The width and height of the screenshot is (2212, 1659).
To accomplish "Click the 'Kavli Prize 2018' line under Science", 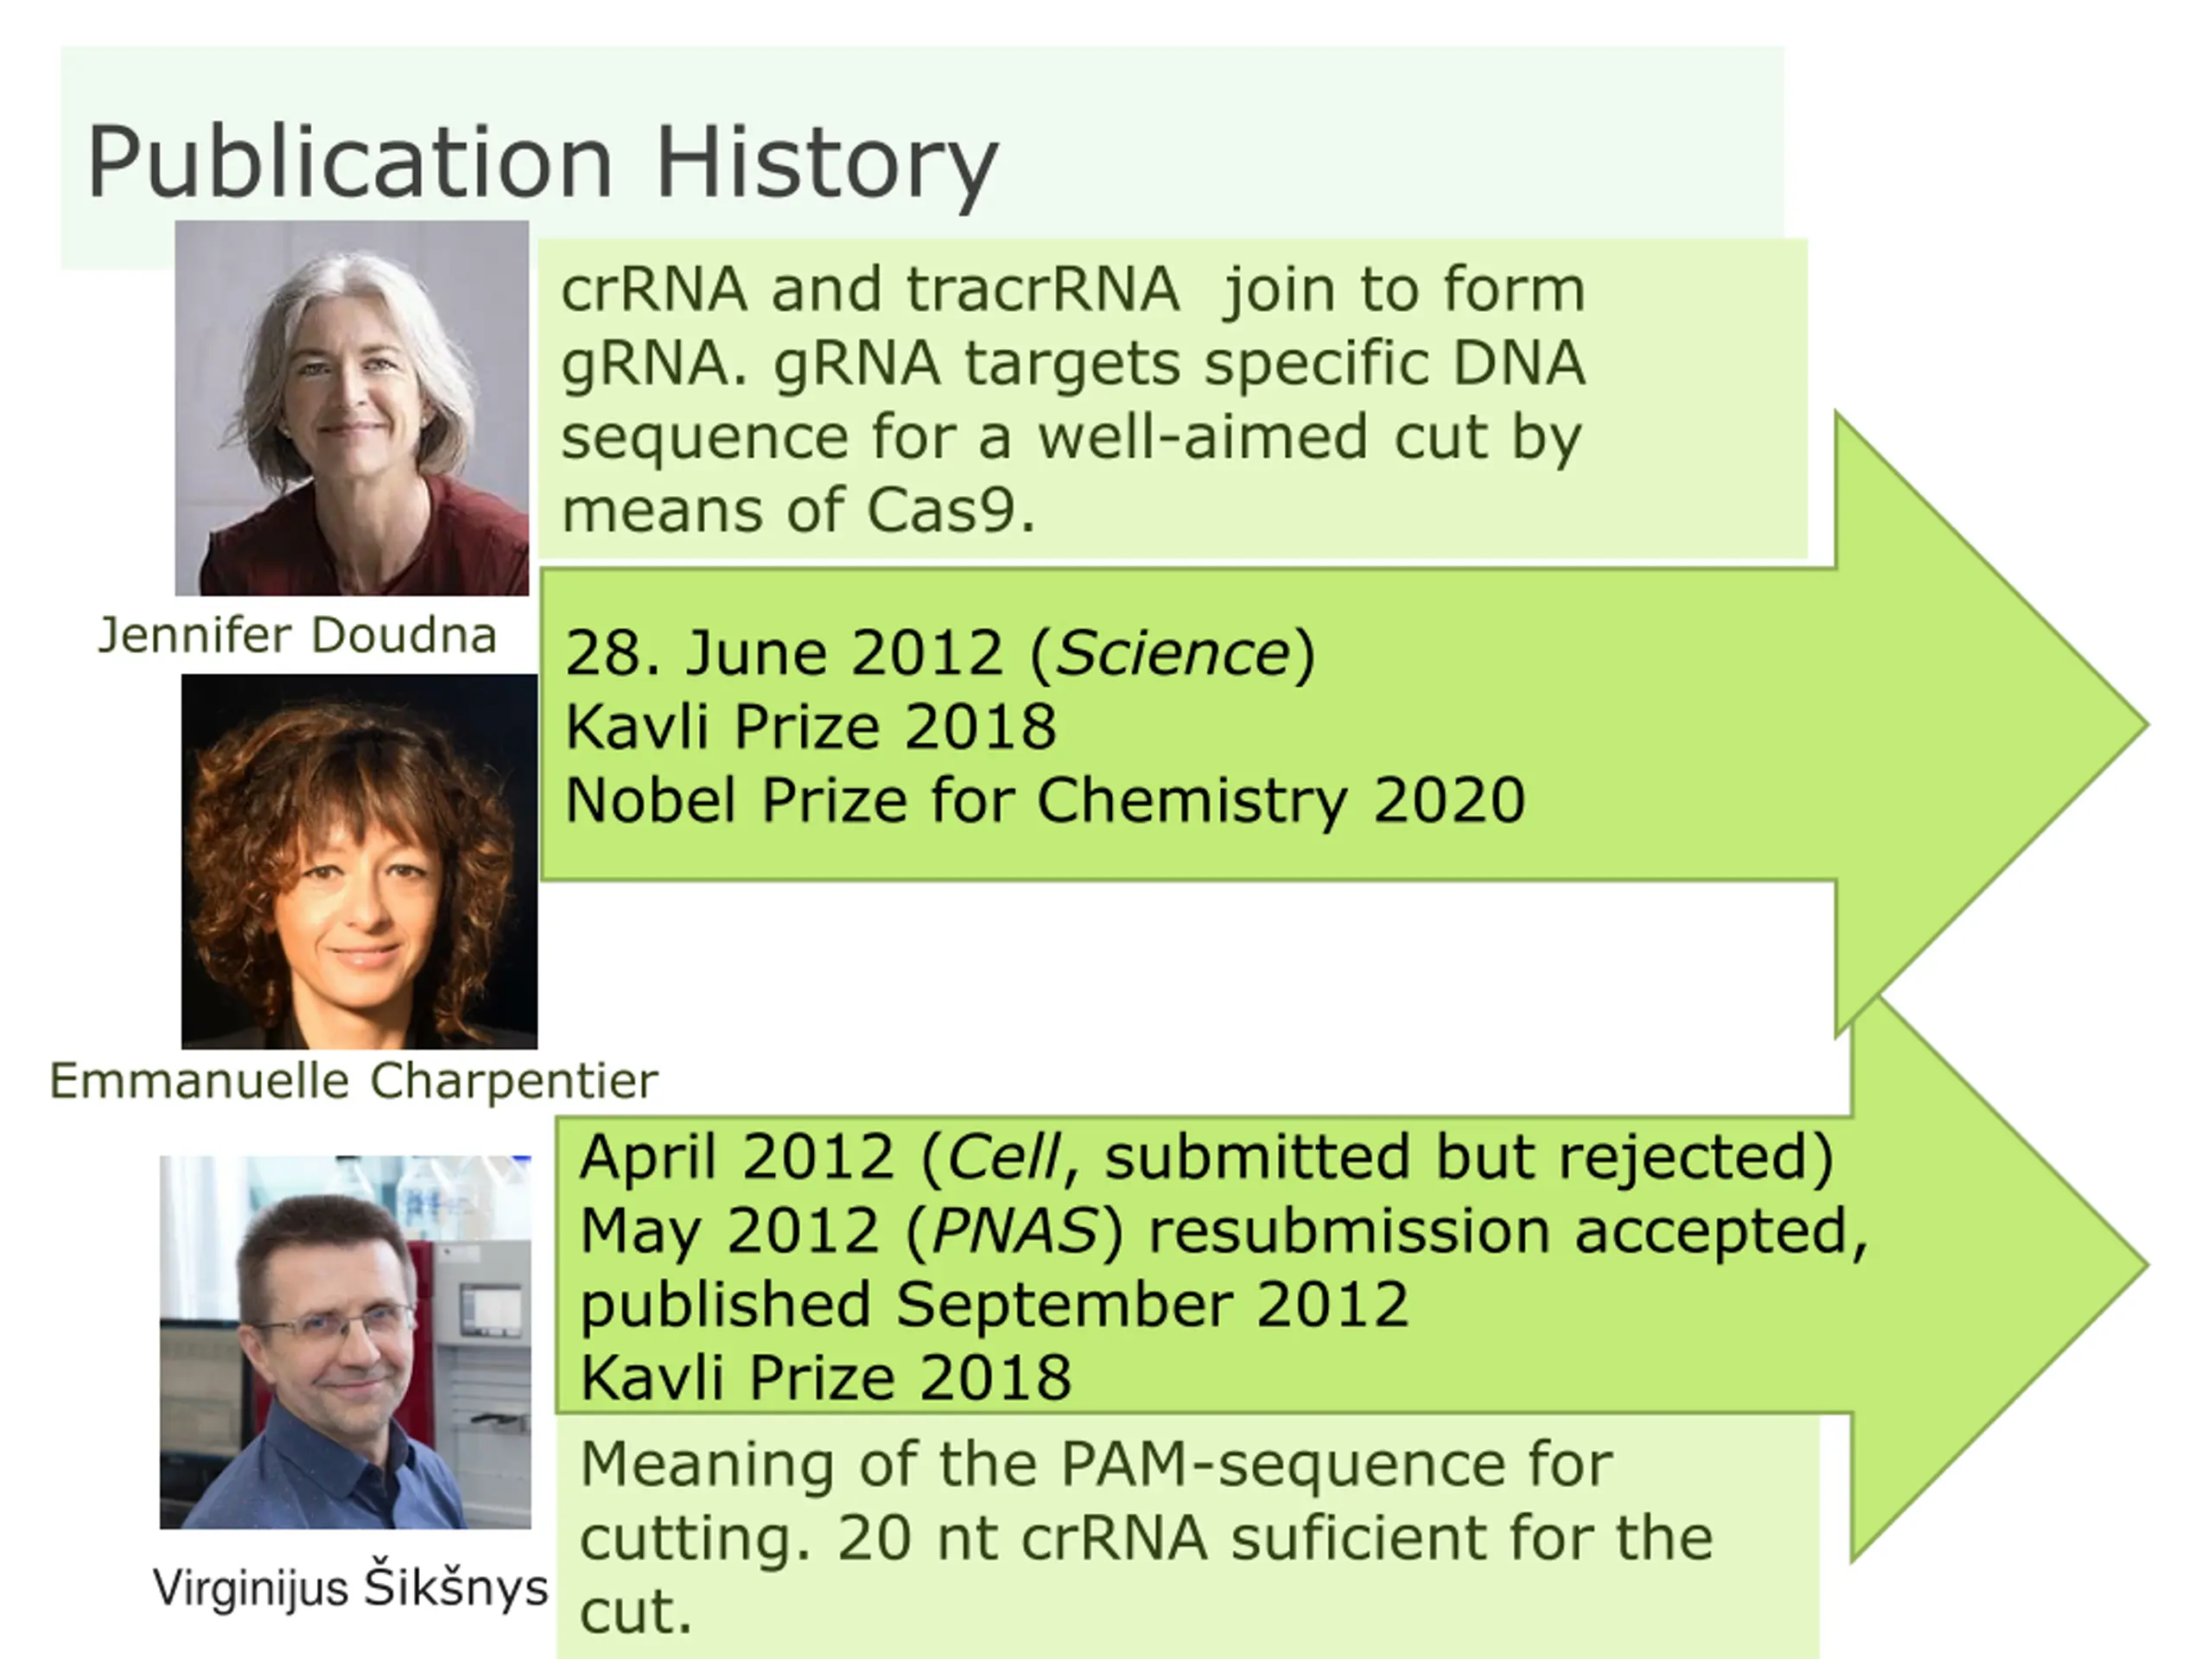I will tap(811, 726).
